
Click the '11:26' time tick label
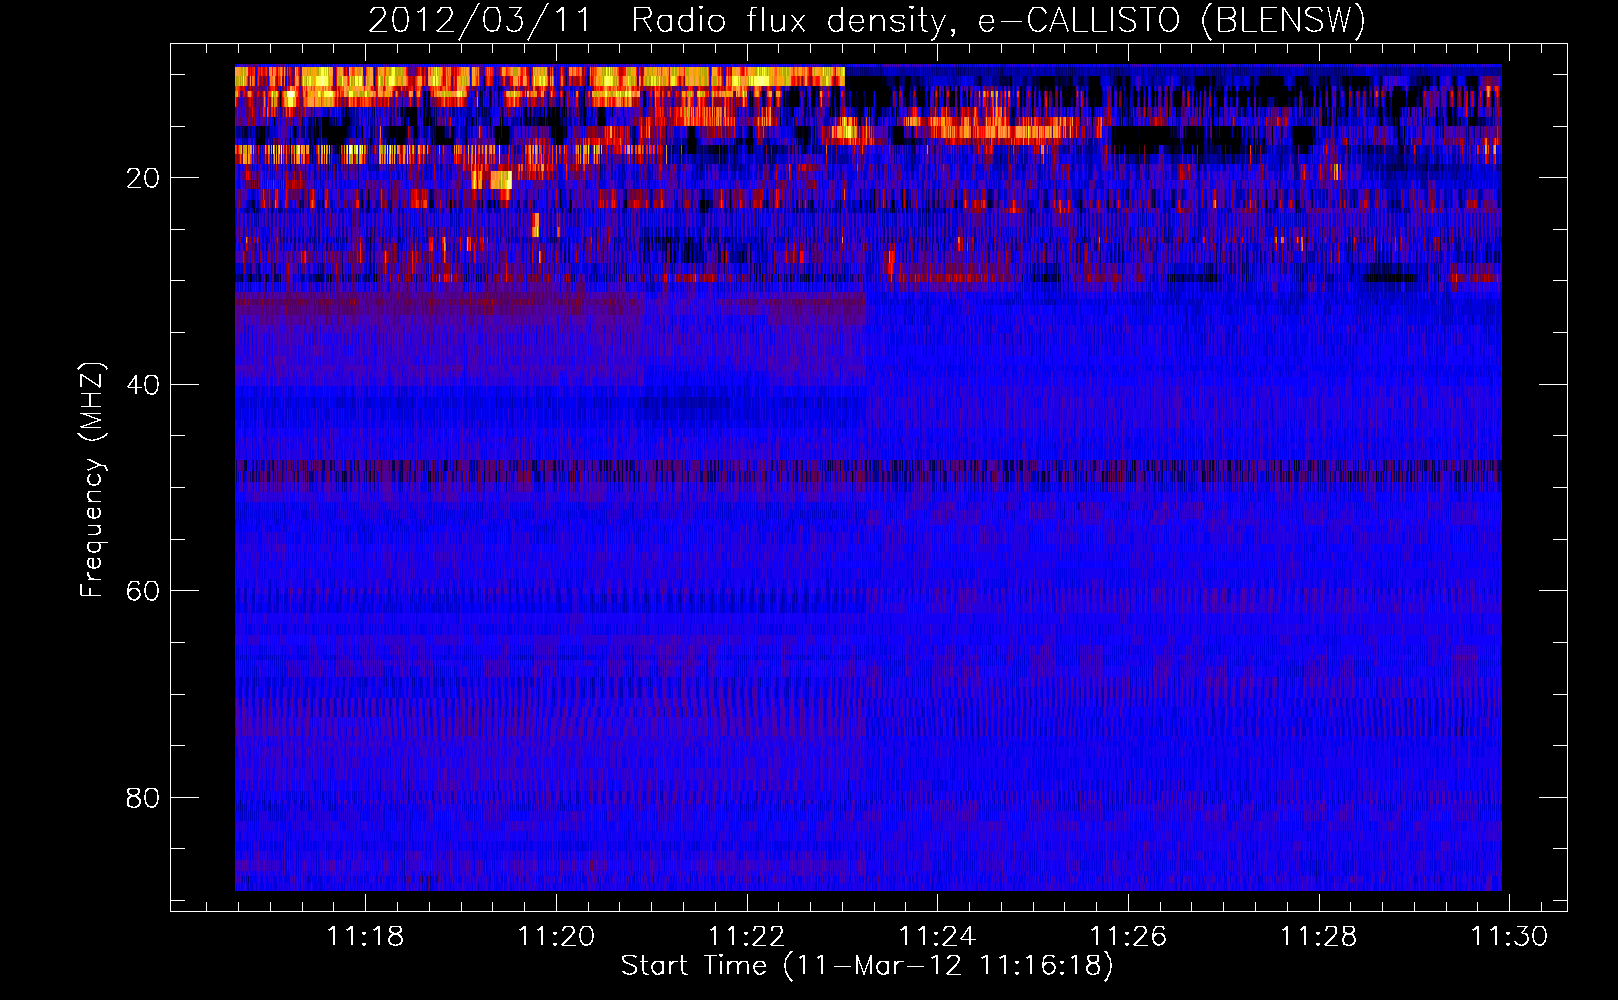point(1128,936)
